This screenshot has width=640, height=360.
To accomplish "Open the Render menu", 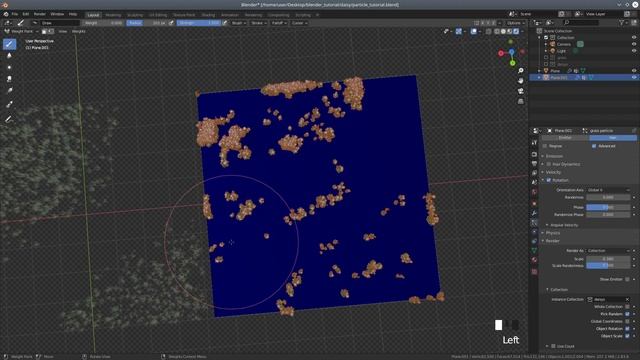I will (40, 14).
